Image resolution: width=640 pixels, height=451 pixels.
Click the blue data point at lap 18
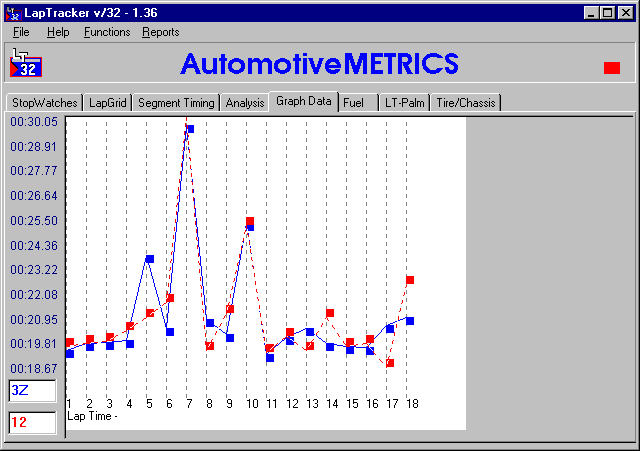click(410, 321)
